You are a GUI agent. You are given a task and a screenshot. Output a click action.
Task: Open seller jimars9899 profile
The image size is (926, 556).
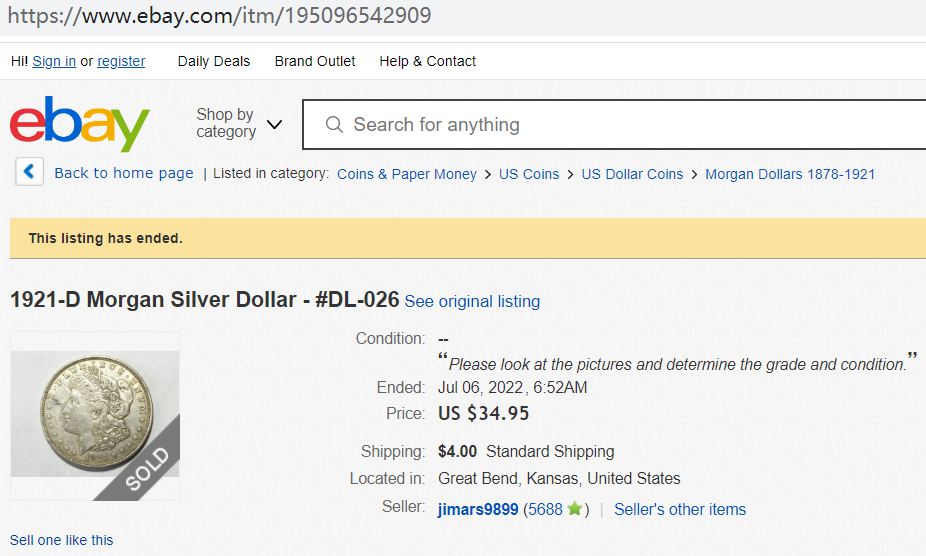478,509
